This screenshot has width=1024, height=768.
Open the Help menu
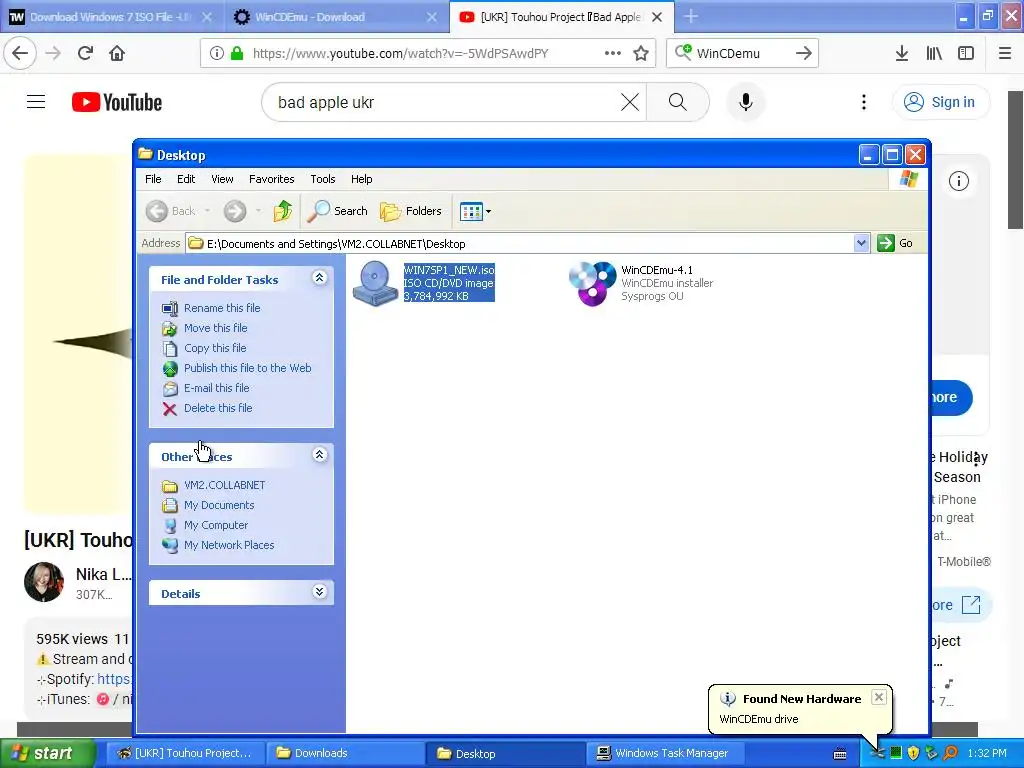tap(361, 179)
